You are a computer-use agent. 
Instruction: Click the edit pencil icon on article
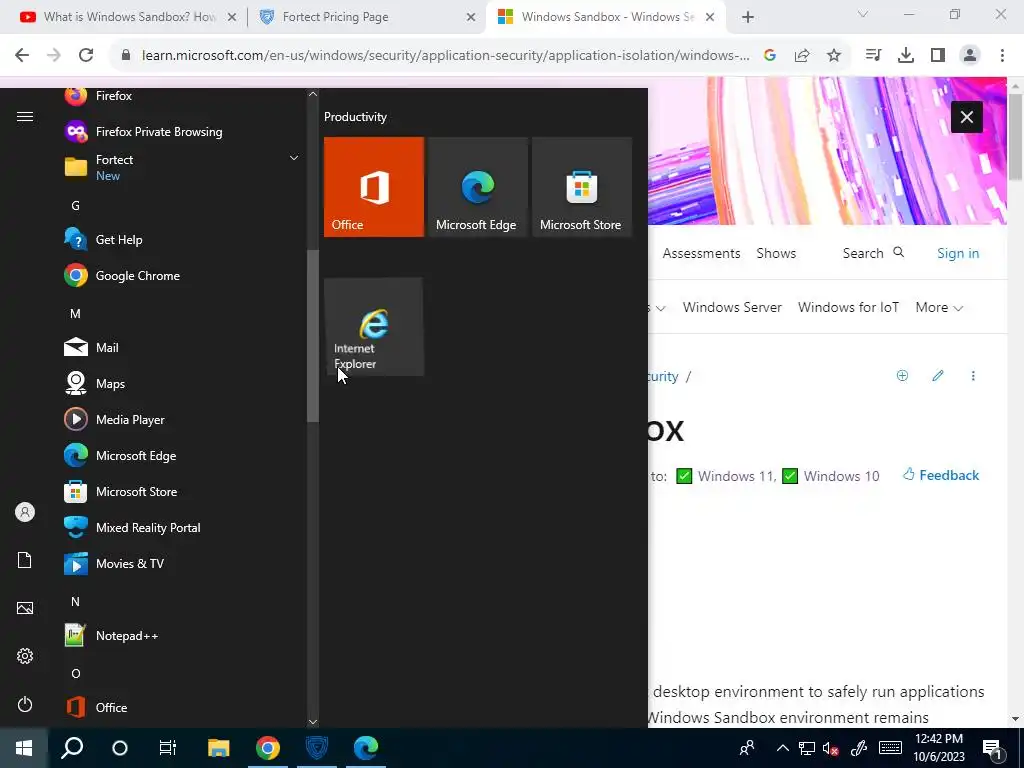938,376
